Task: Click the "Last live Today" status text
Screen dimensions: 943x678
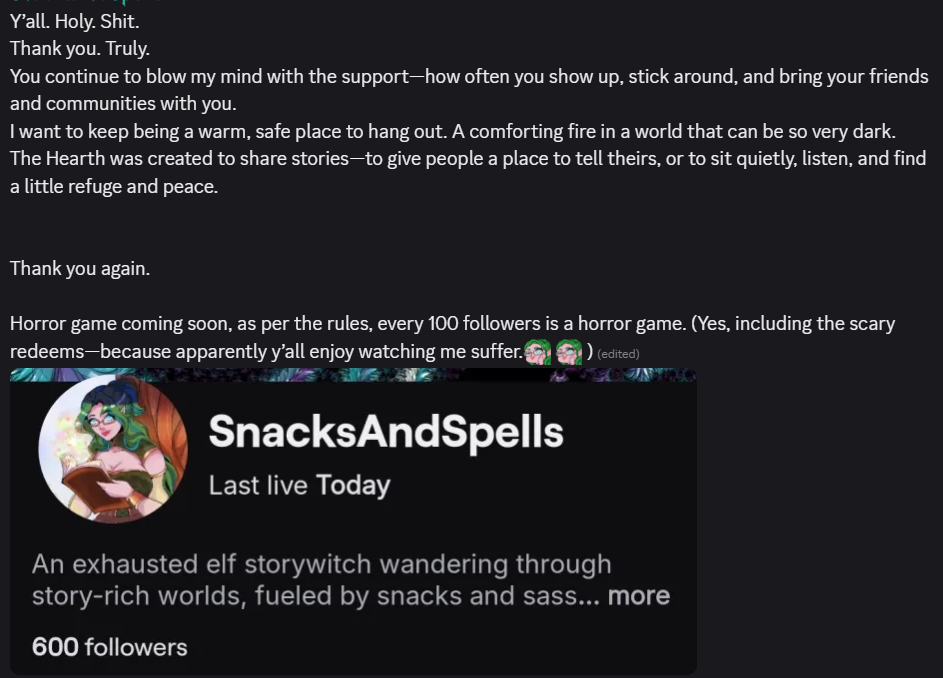Action: (299, 485)
